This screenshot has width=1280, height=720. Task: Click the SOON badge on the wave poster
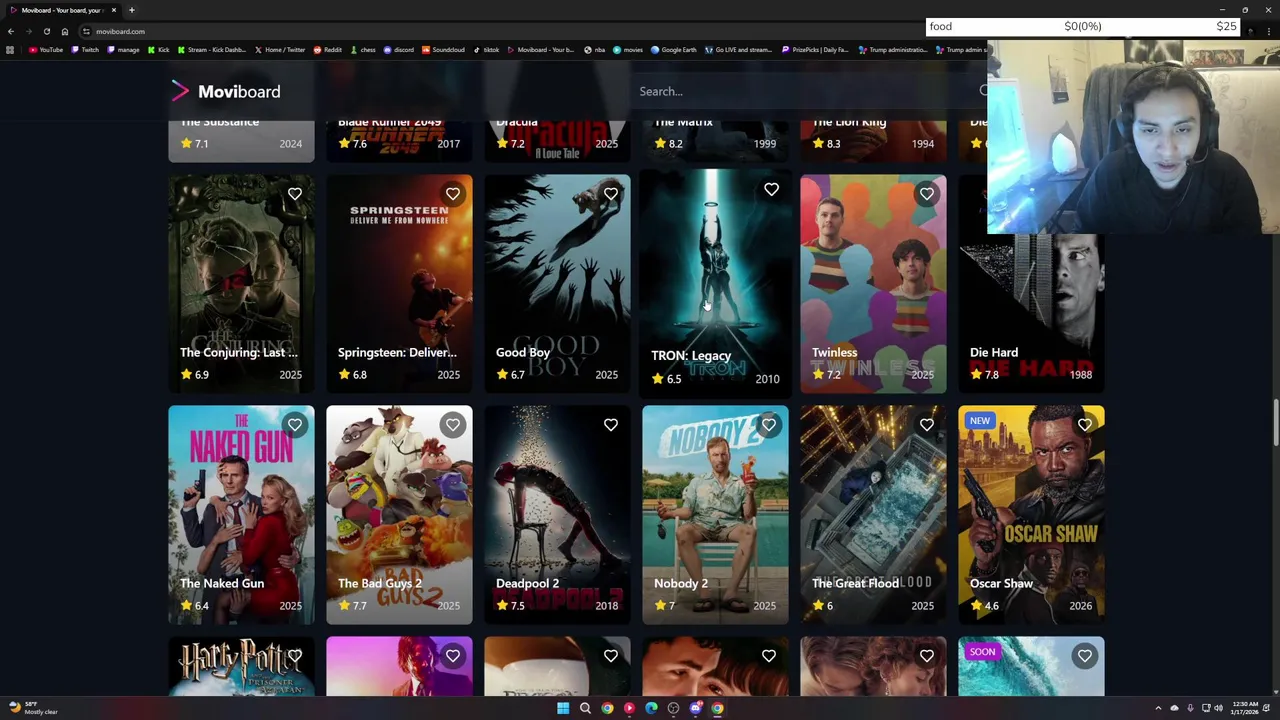coord(982,652)
